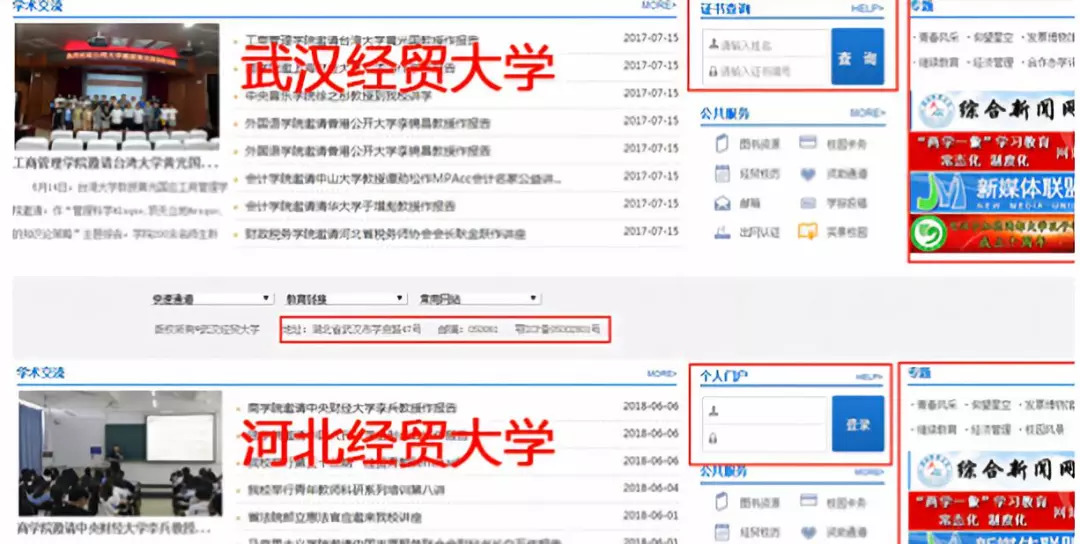Click the 学术交流 heading on the bottom page
1080x544 pixels.
(x=41, y=373)
